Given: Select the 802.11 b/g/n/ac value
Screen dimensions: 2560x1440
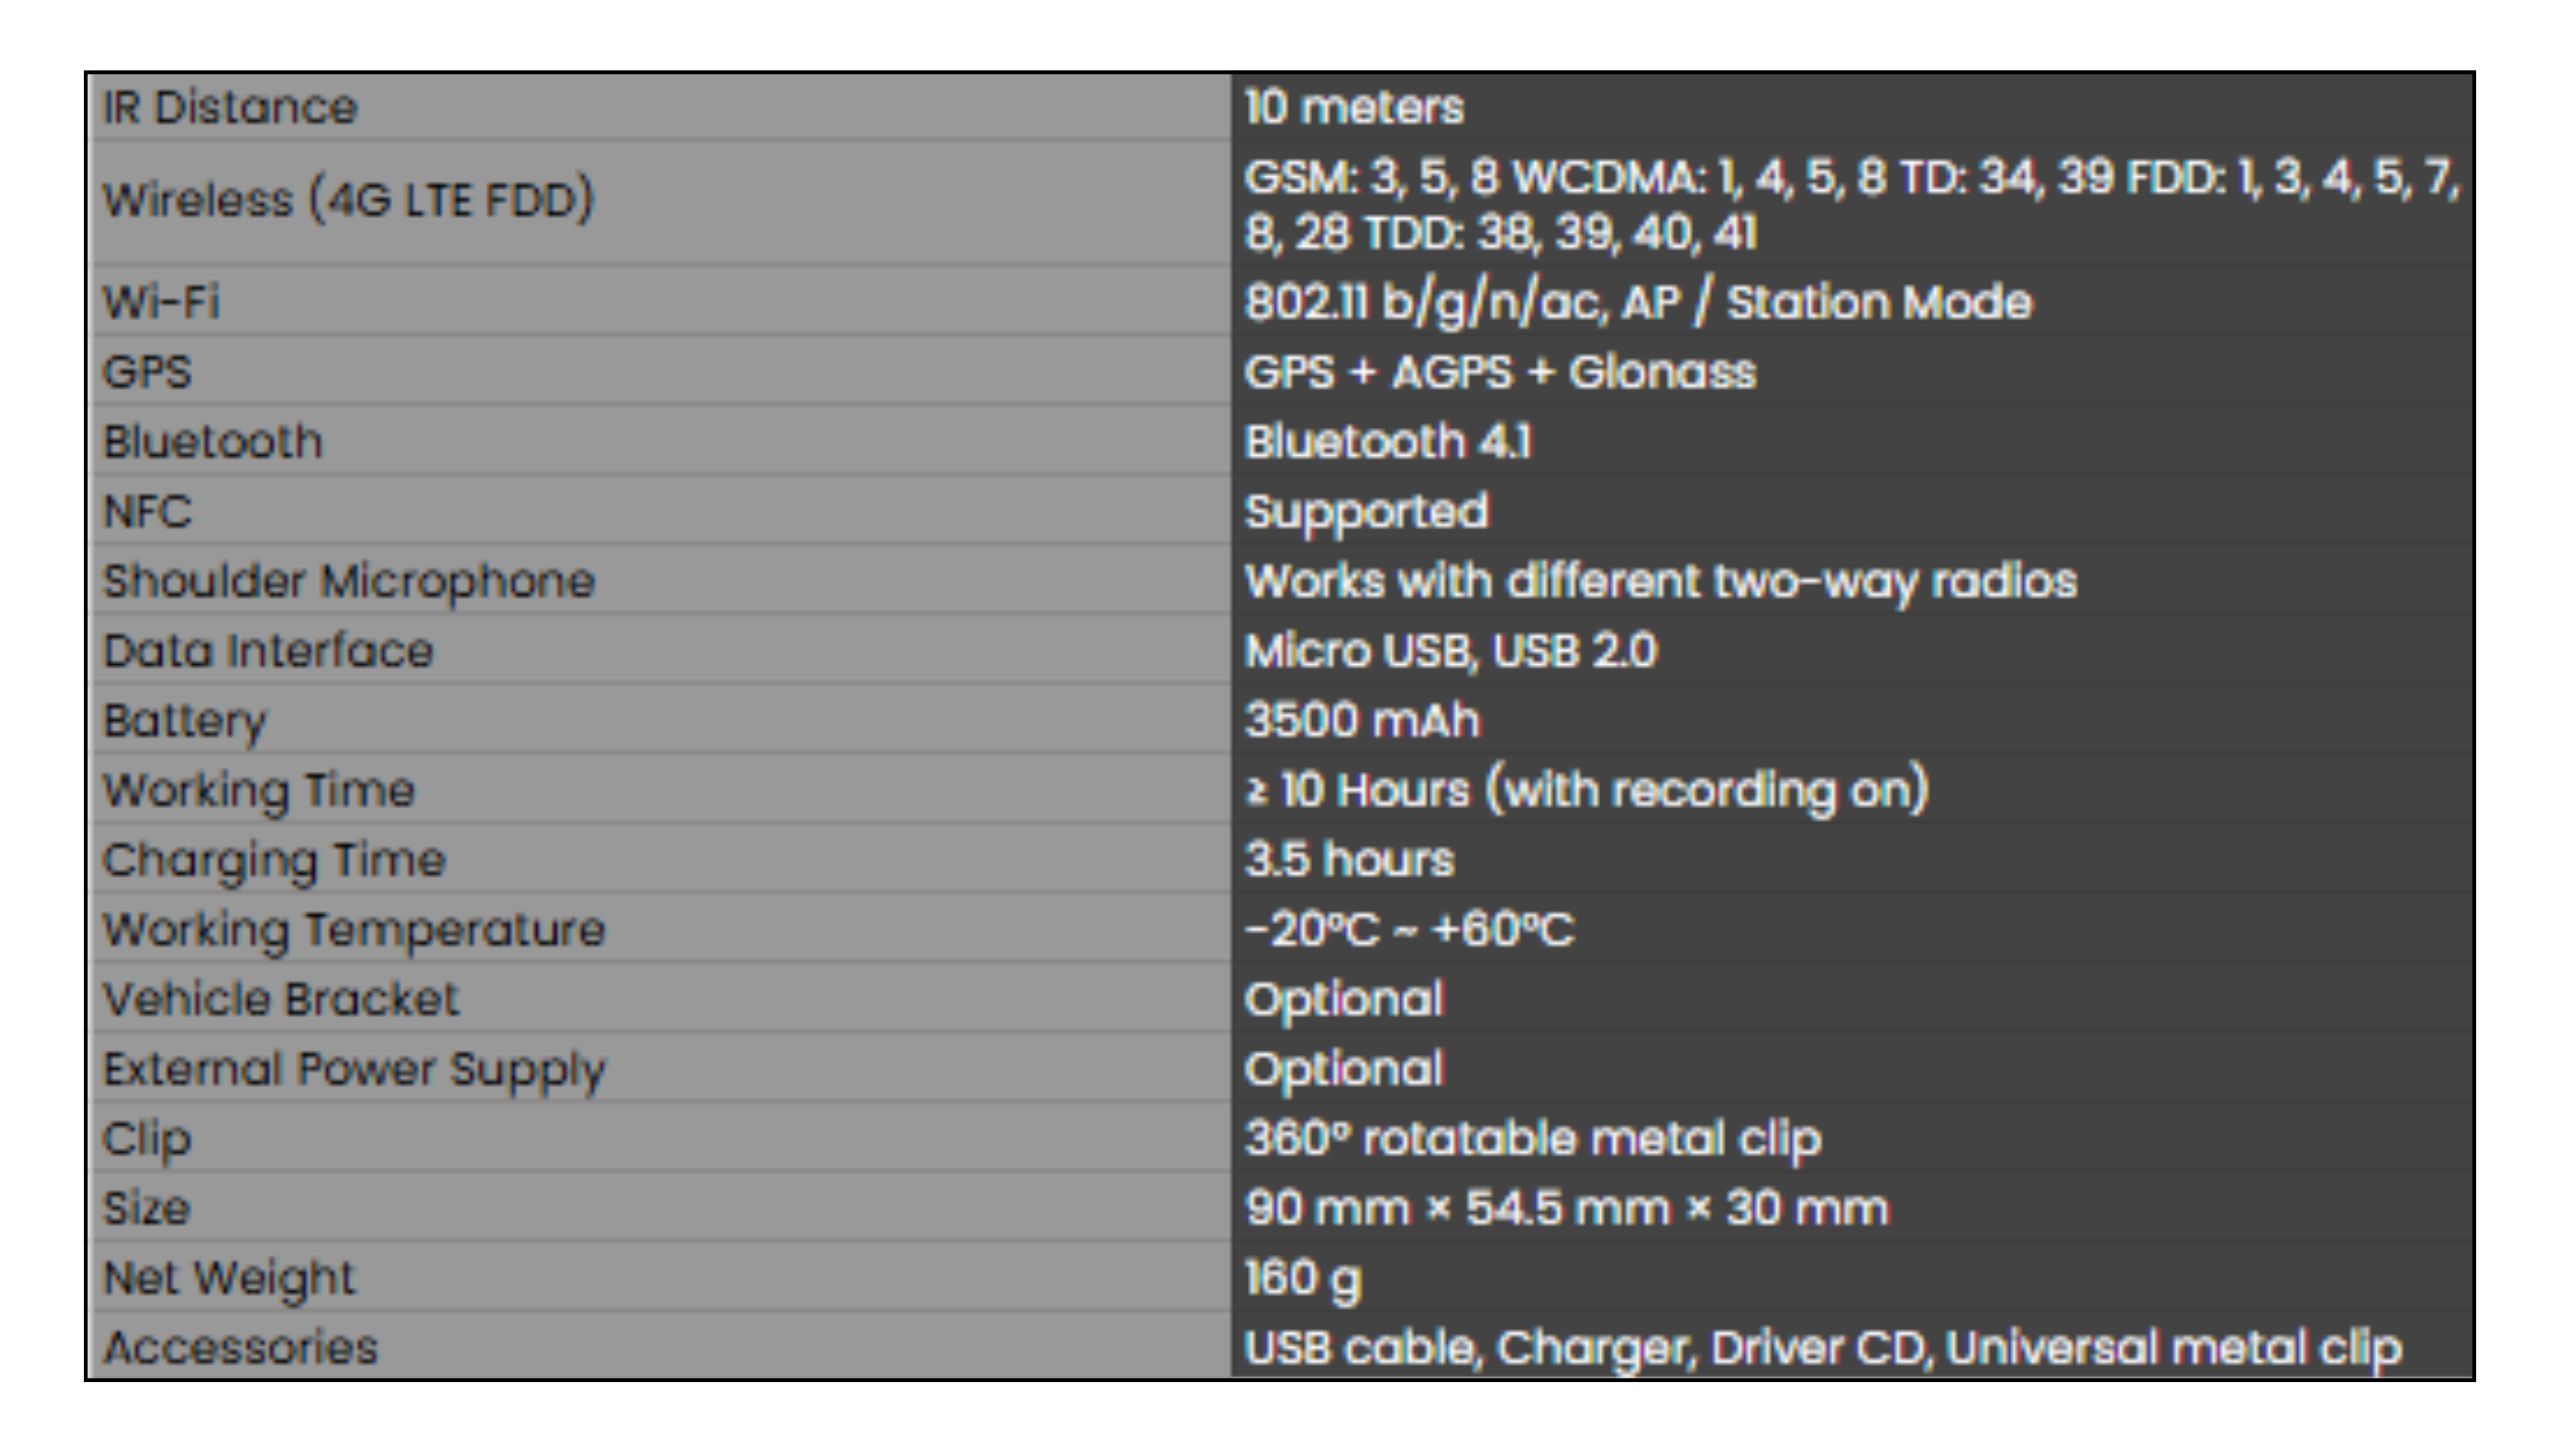Looking at the screenshot, I should [1638, 302].
